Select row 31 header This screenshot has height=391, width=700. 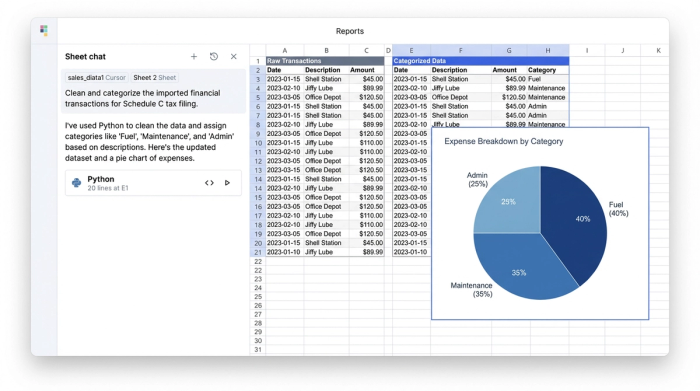coord(258,349)
